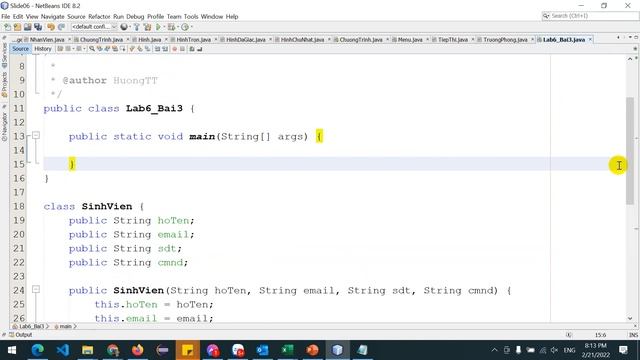Open the Source menu

pos(76,17)
